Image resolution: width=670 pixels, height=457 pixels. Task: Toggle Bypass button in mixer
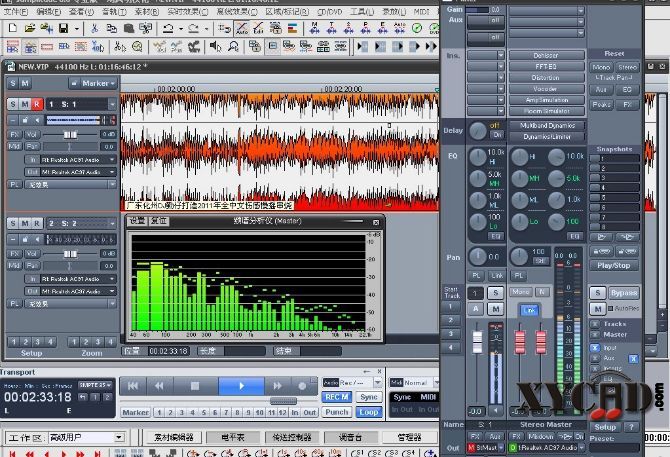624,293
